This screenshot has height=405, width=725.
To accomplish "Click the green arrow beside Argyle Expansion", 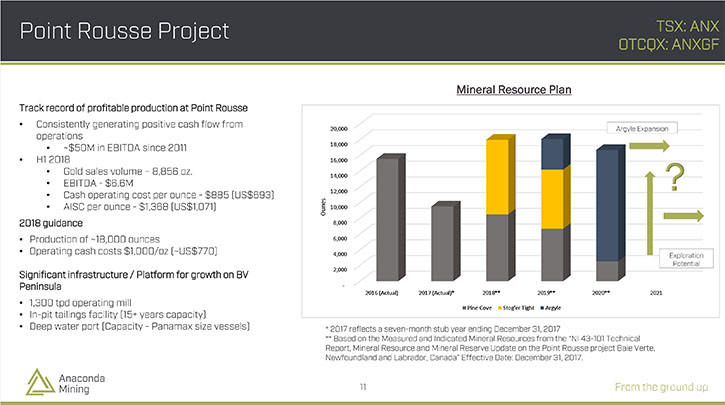I will click(x=649, y=146).
